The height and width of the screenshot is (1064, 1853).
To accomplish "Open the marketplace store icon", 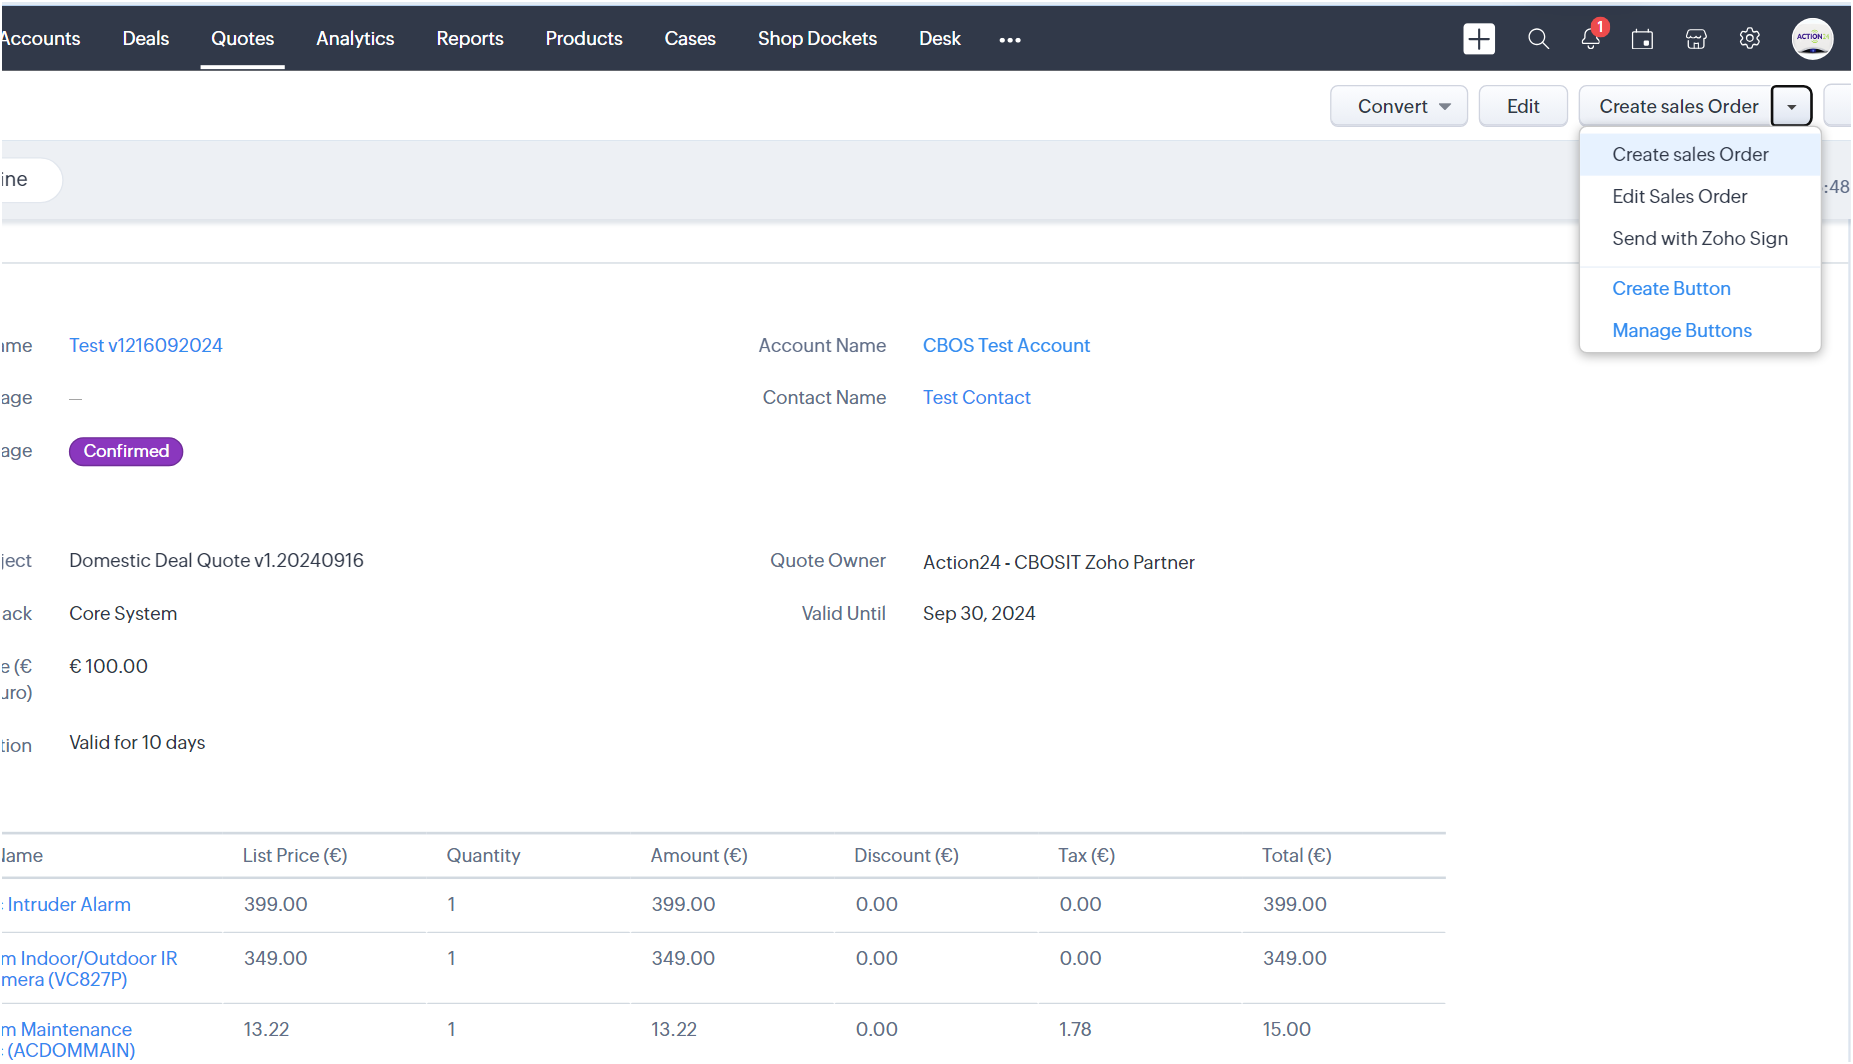I will (1696, 39).
